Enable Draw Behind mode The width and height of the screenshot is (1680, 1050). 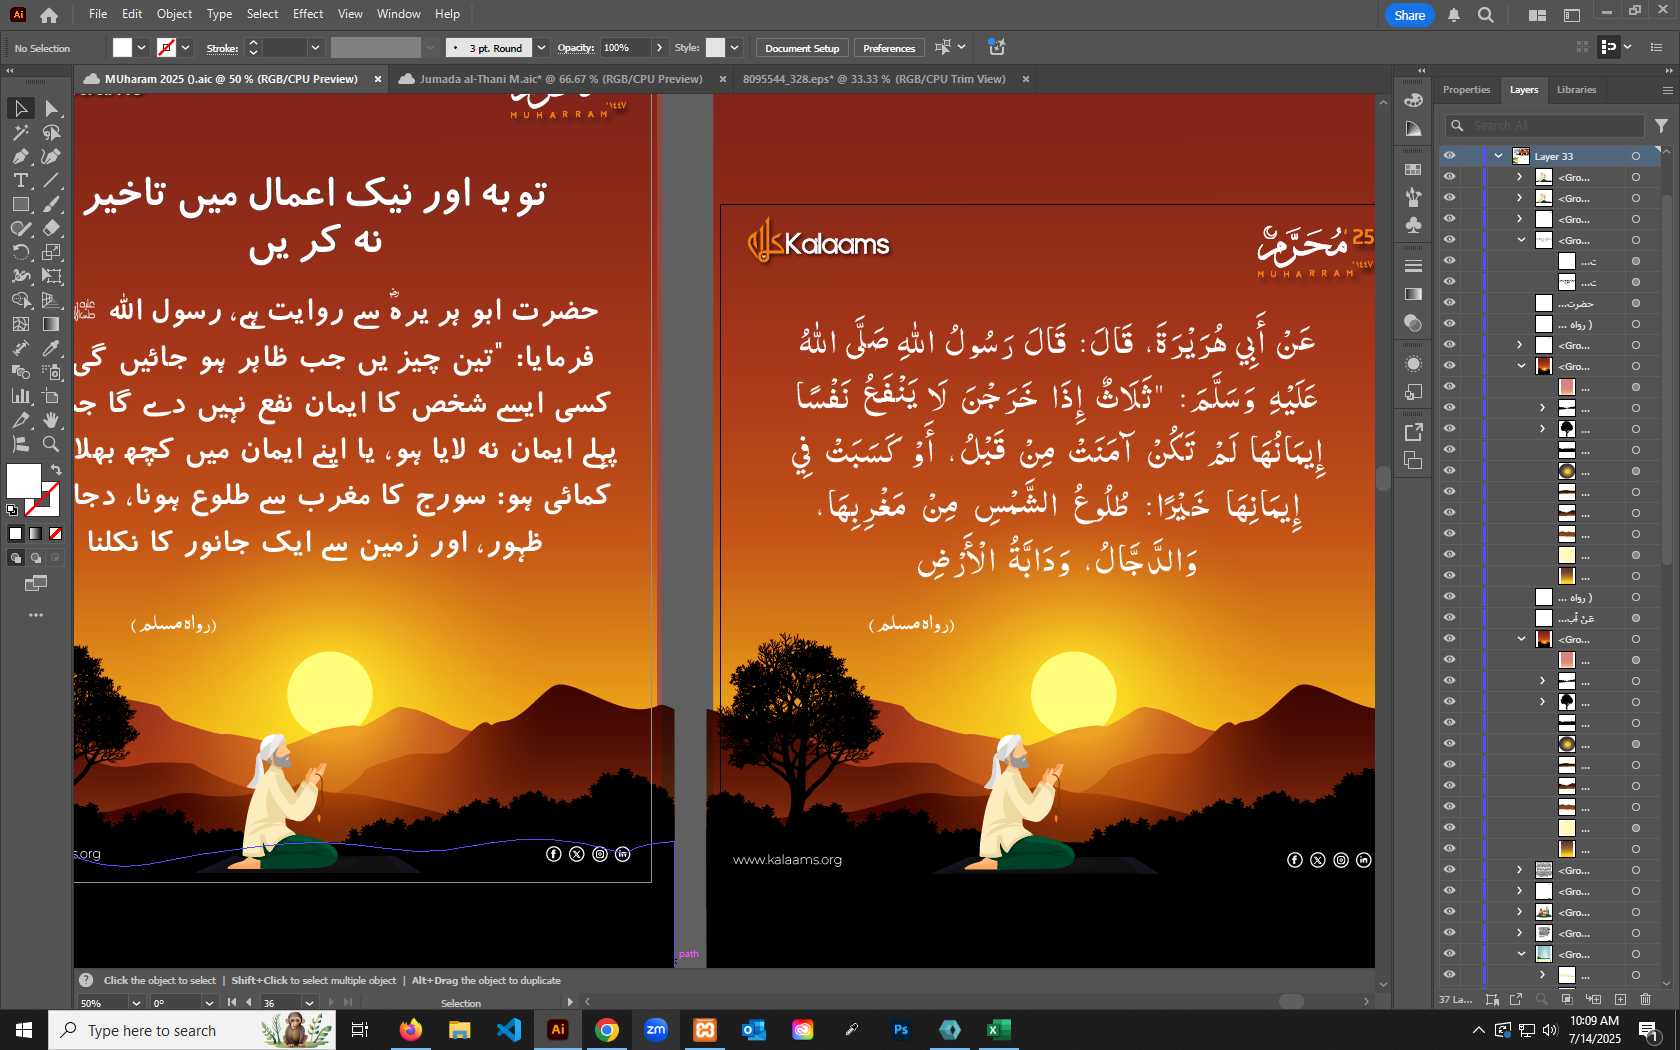click(36, 558)
